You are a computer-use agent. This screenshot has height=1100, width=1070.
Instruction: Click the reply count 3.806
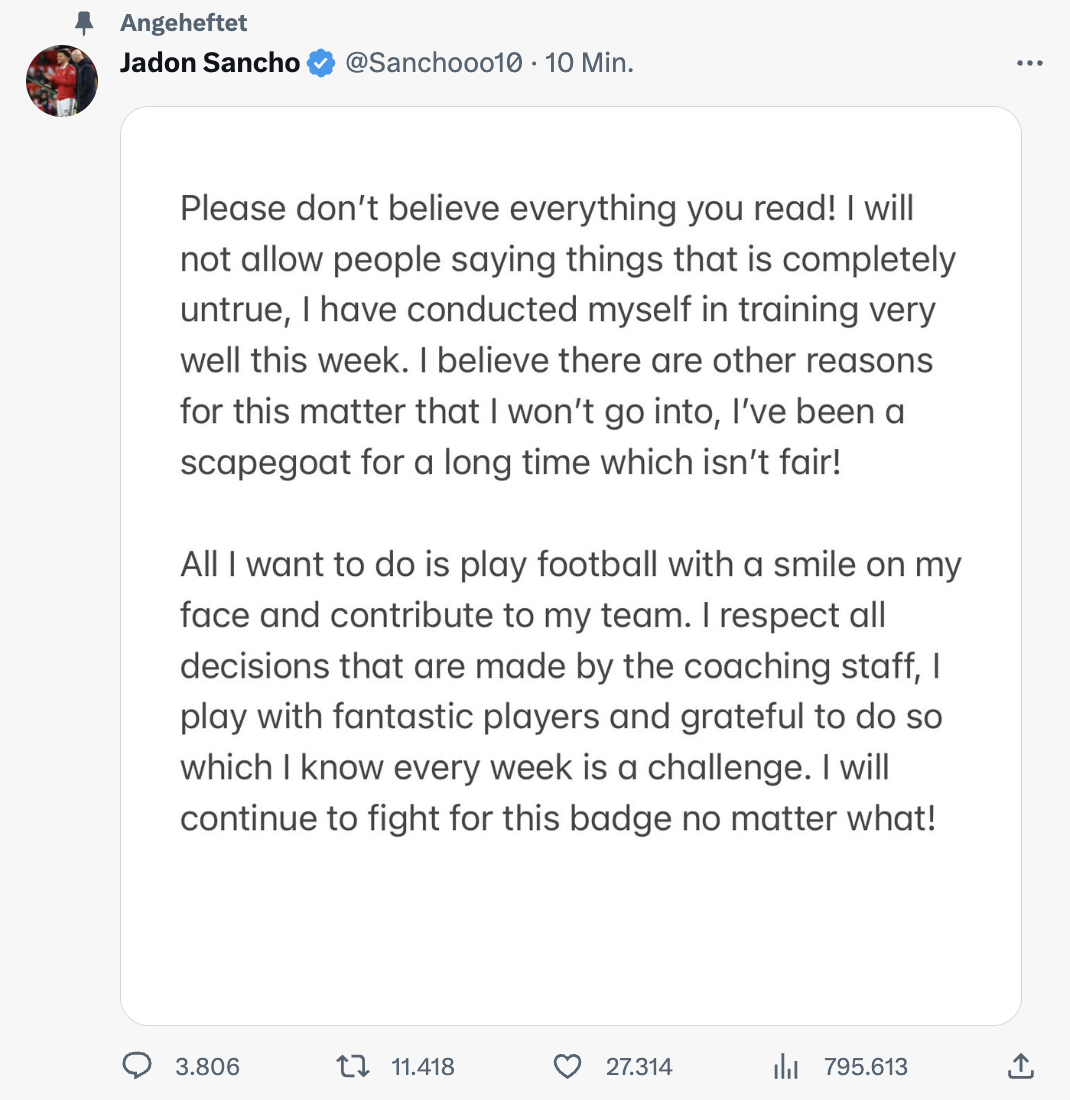(x=207, y=1067)
